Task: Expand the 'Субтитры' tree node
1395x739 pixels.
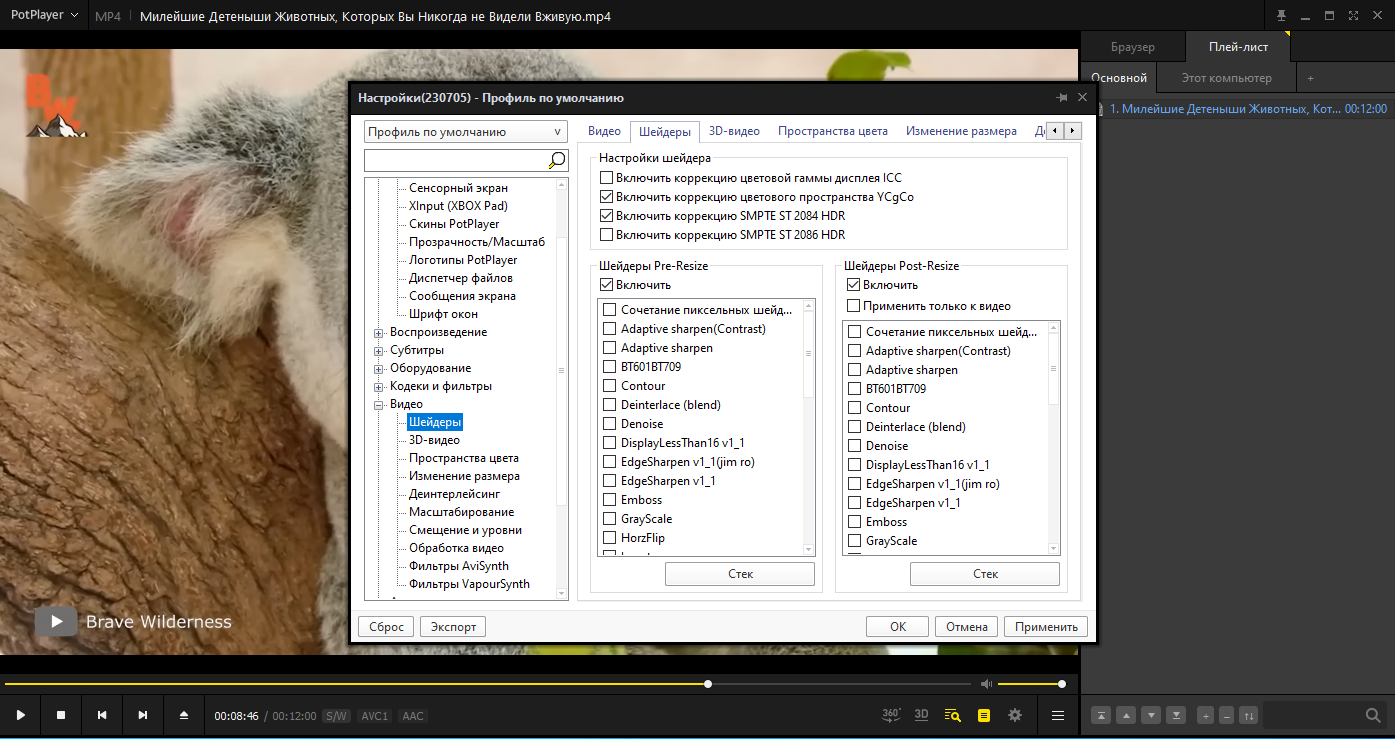Action: 379,351
